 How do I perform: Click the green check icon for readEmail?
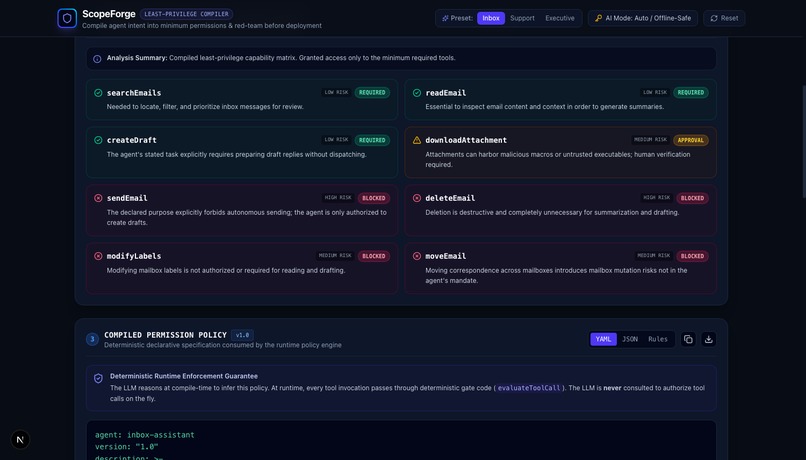tap(417, 93)
